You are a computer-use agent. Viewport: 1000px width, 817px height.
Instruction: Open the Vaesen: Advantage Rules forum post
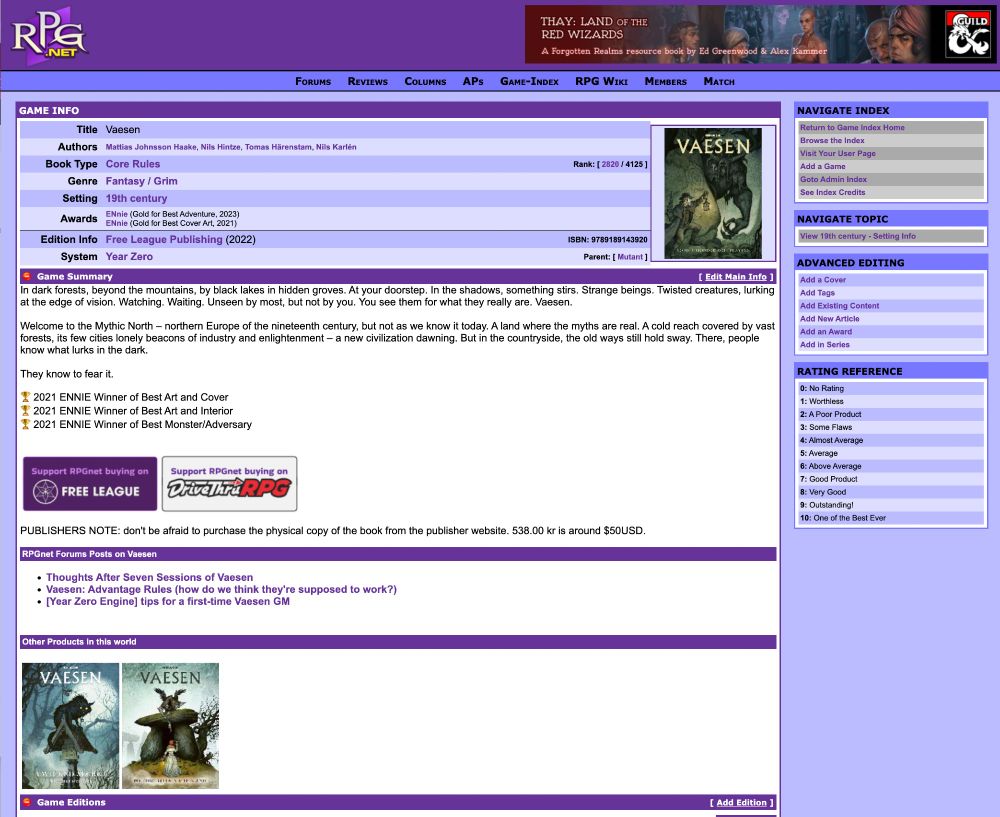pyautogui.click(x=221, y=589)
